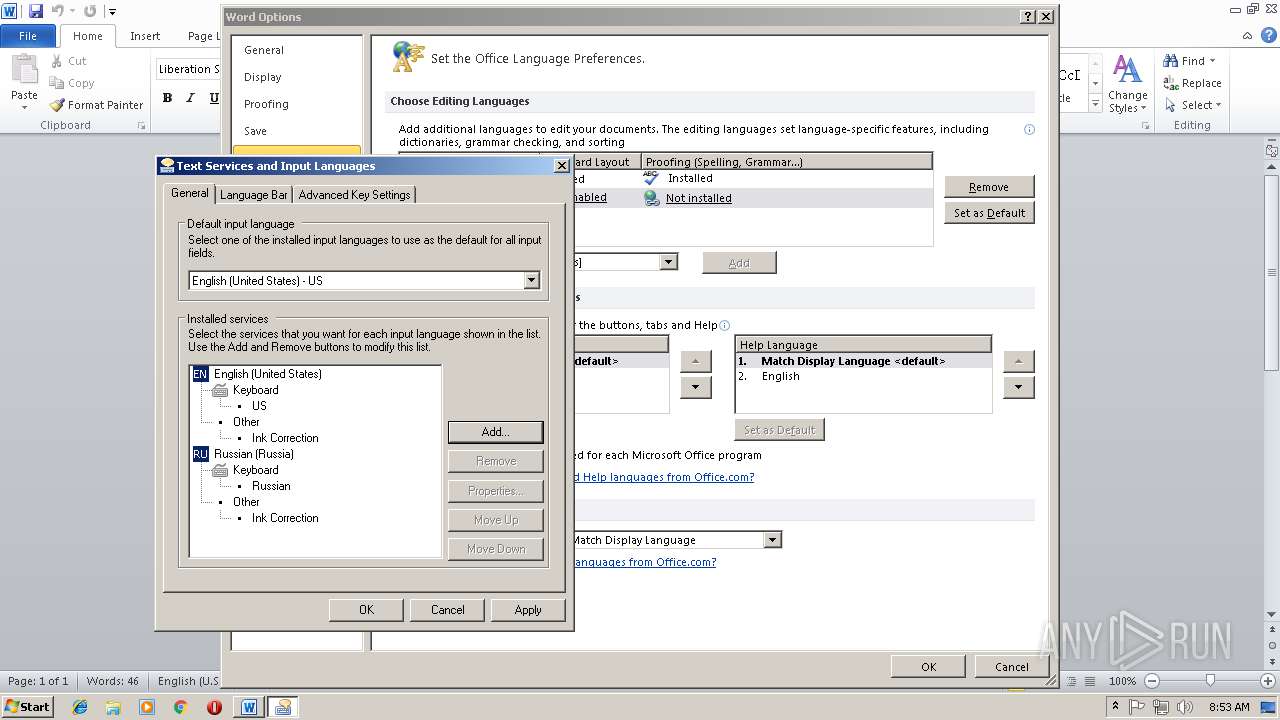Select Display category in Word Options
The image size is (1280, 720).
(296, 77)
